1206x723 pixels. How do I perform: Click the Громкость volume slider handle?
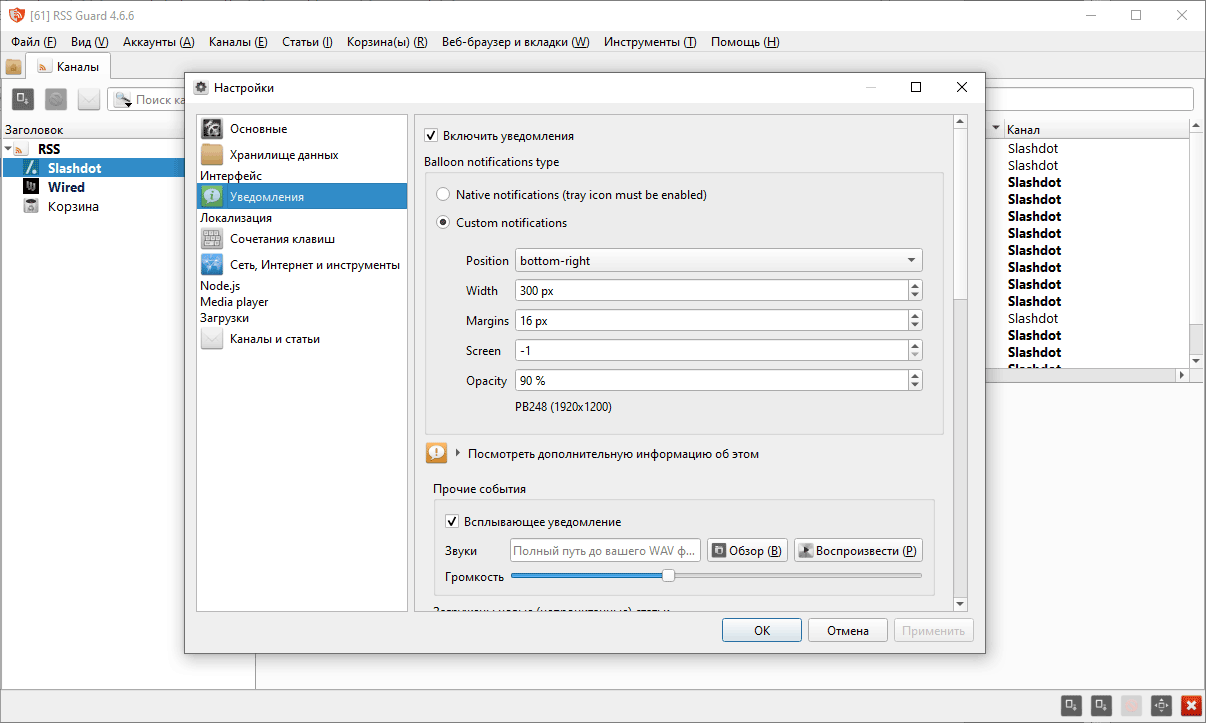pyautogui.click(x=668, y=575)
